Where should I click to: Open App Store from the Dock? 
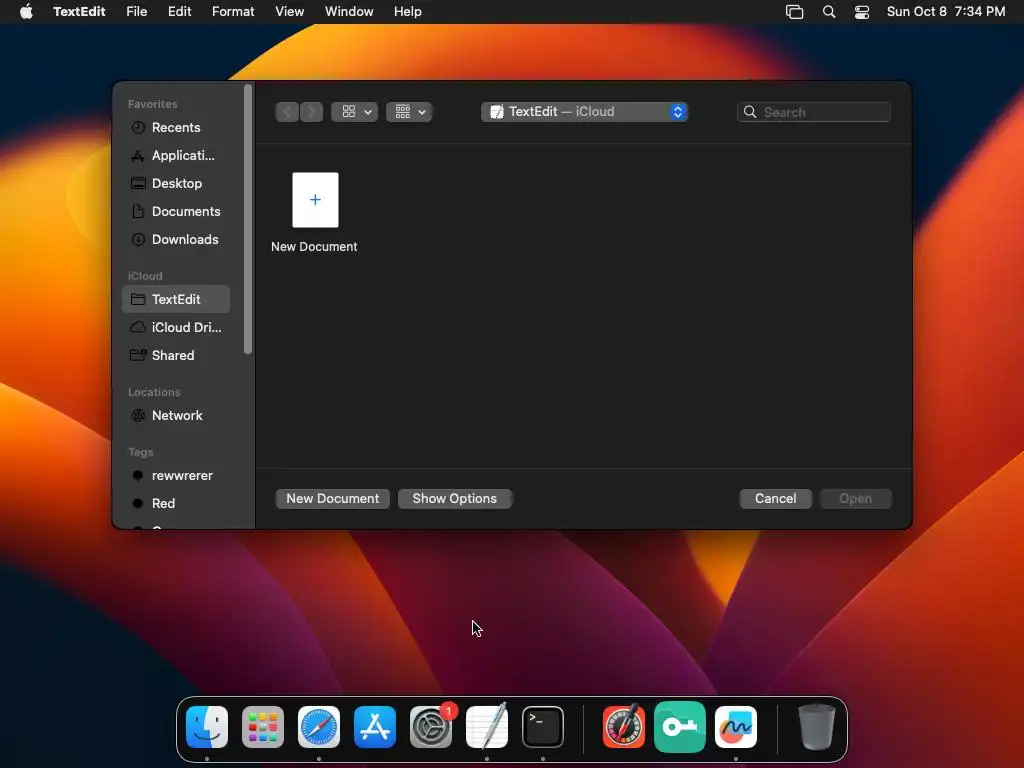[x=375, y=727]
